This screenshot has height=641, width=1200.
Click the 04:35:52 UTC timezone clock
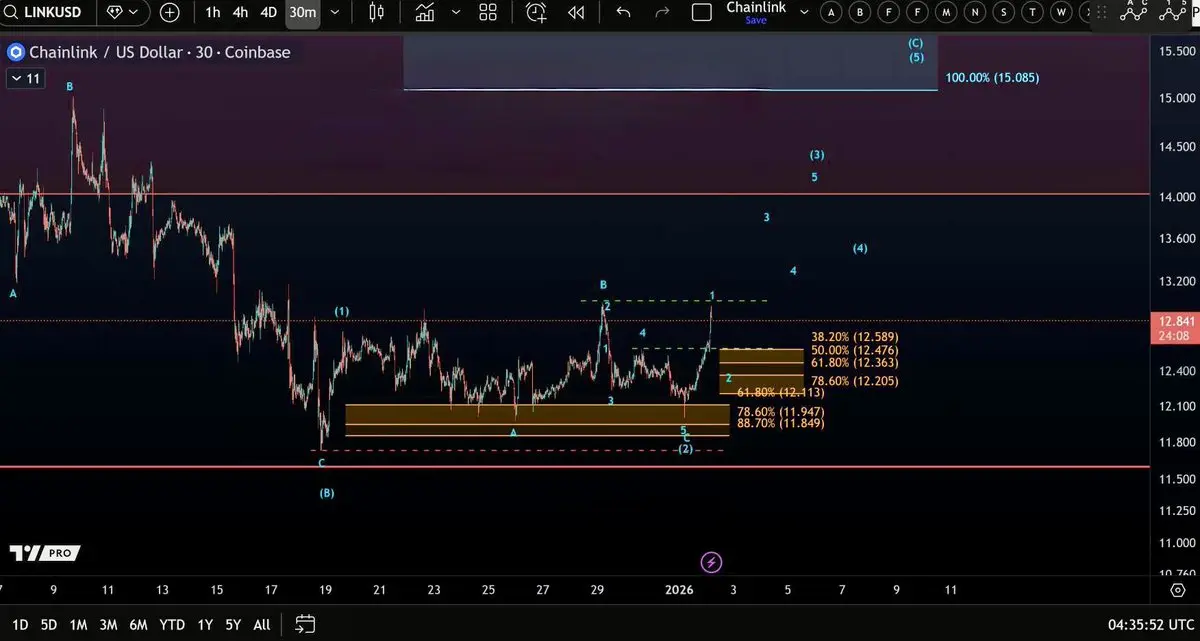click(x=1149, y=624)
